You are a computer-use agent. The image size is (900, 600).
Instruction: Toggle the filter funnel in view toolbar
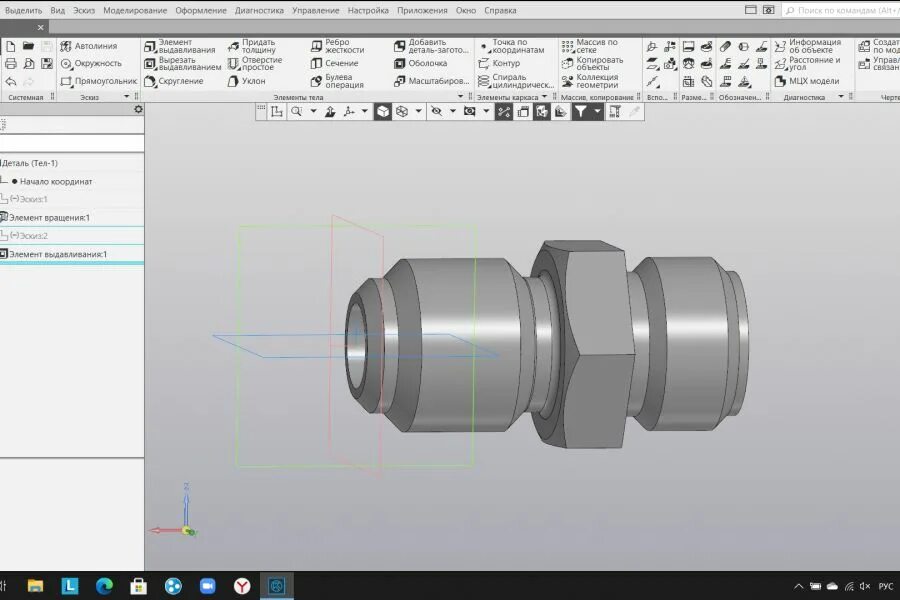[580, 111]
